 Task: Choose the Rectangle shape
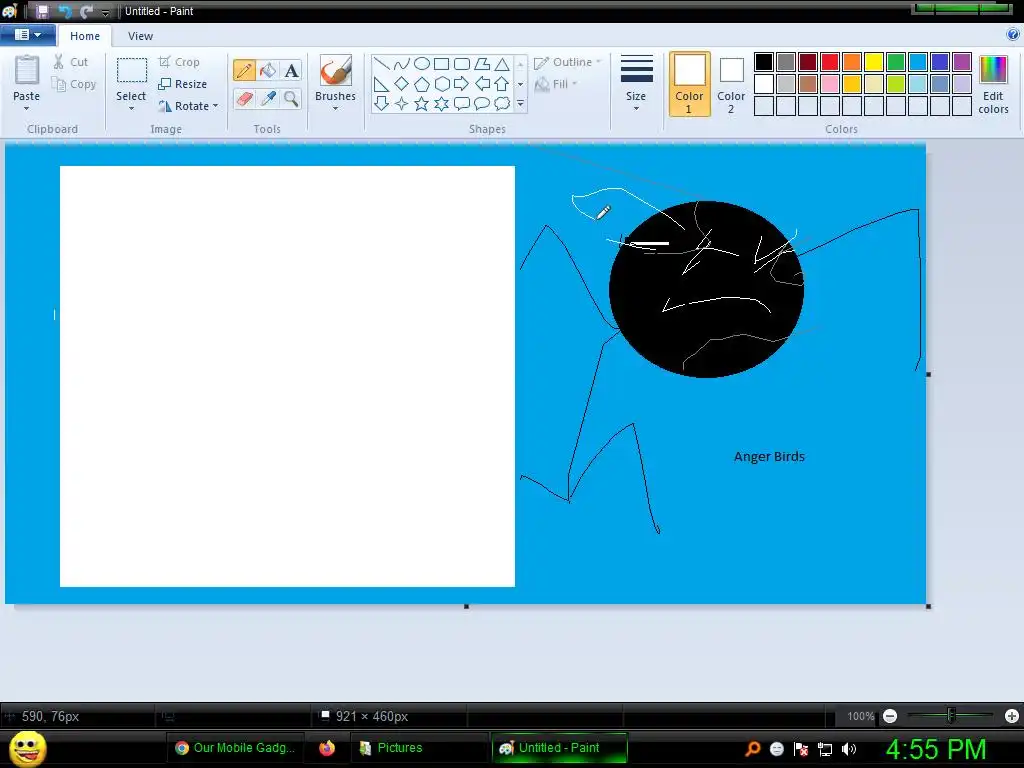click(x=441, y=63)
